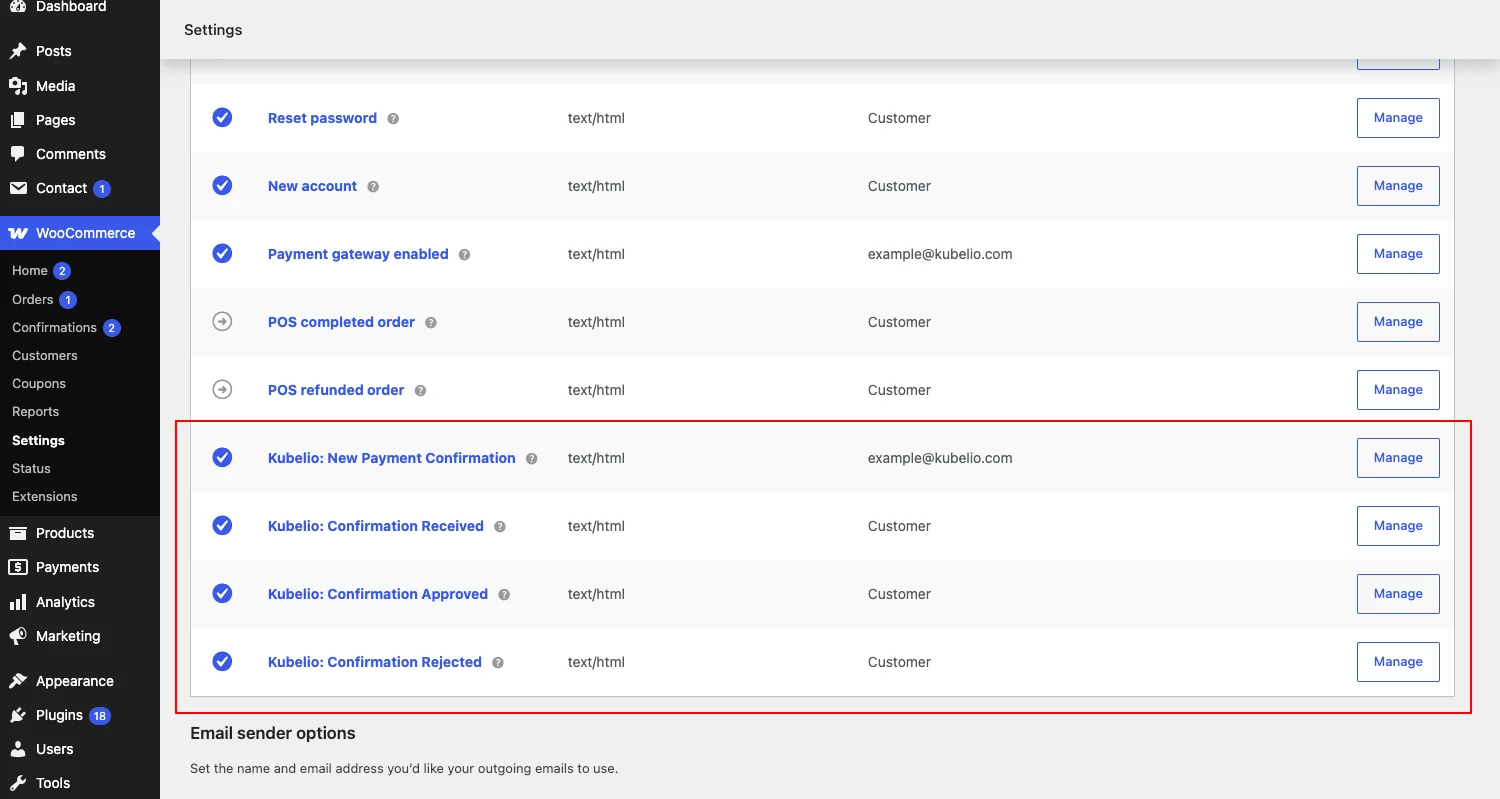The width and height of the screenshot is (1500, 799).
Task: Open the New account email link
Action: 312,186
